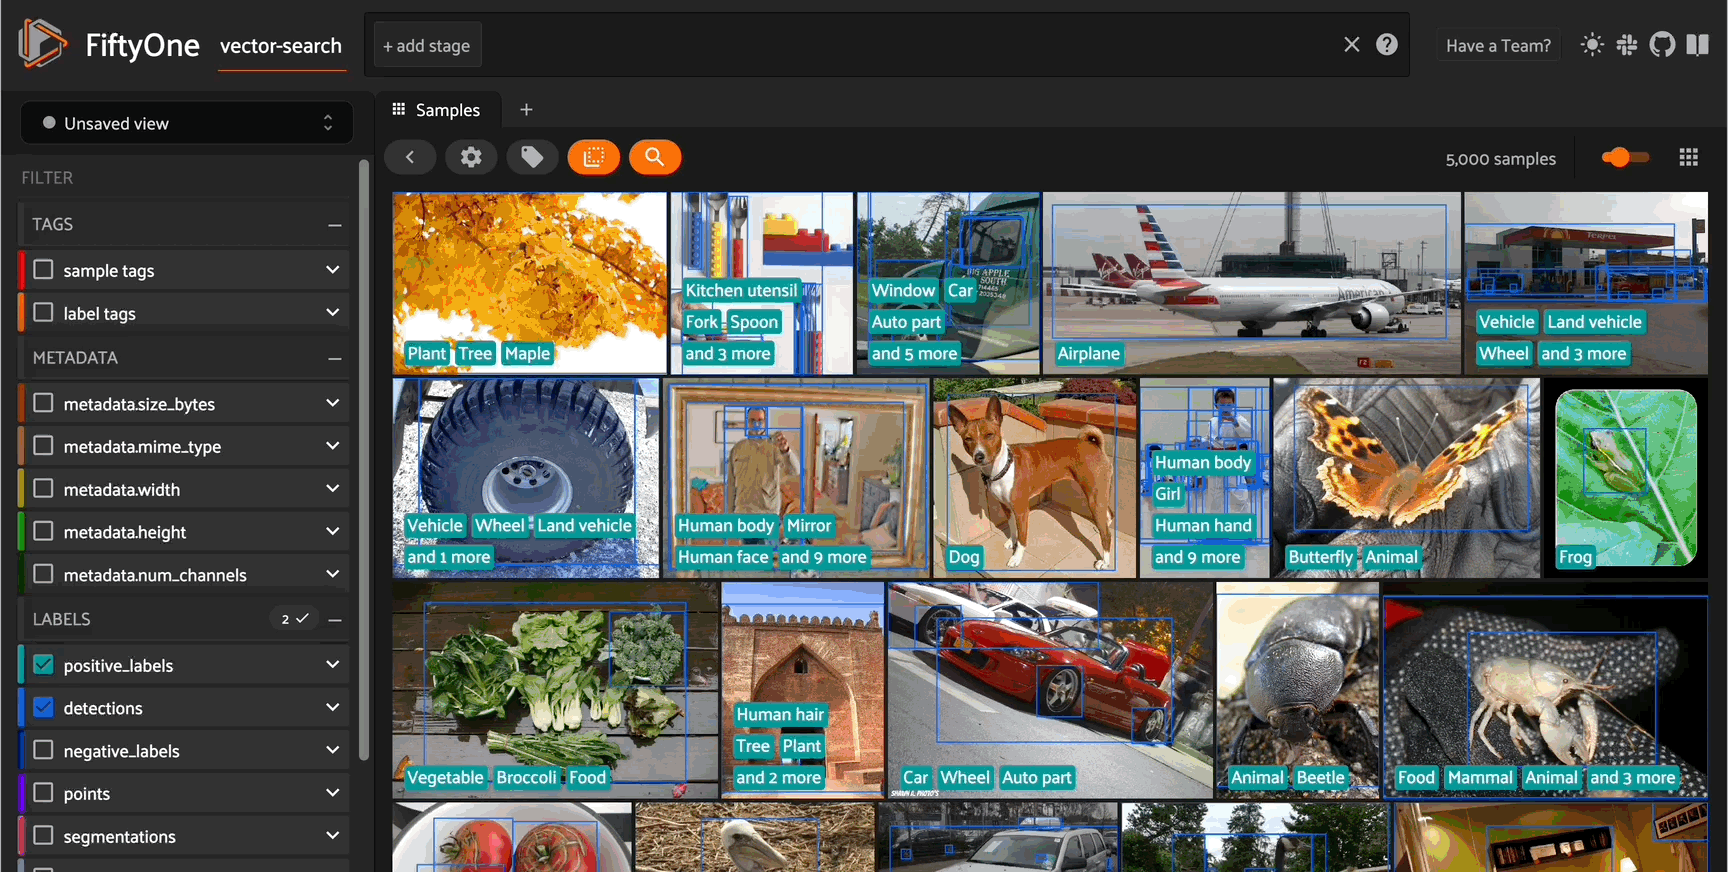1728x872 pixels.
Task: Uncheck the positive_labels checkbox
Action: tap(43, 665)
